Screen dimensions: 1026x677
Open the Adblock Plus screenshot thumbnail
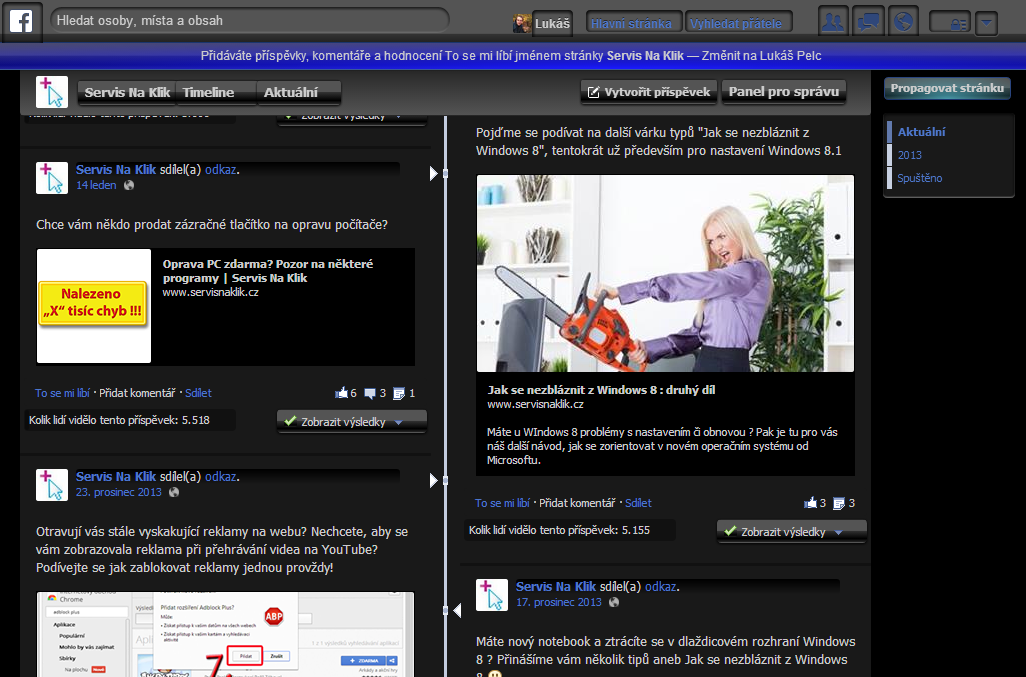(x=225, y=634)
